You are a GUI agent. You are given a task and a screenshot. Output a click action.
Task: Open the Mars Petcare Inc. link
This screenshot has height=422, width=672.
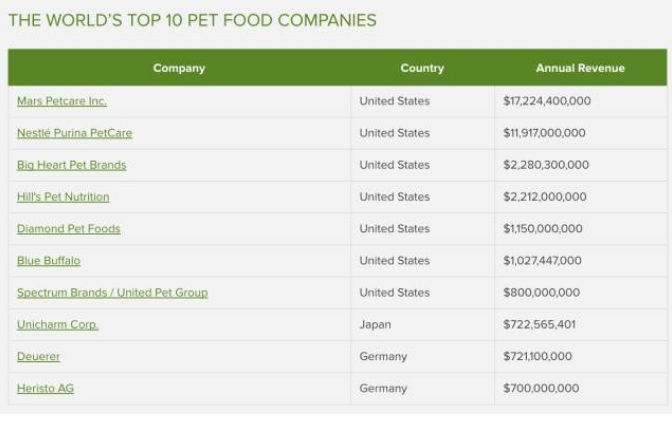[62, 101]
